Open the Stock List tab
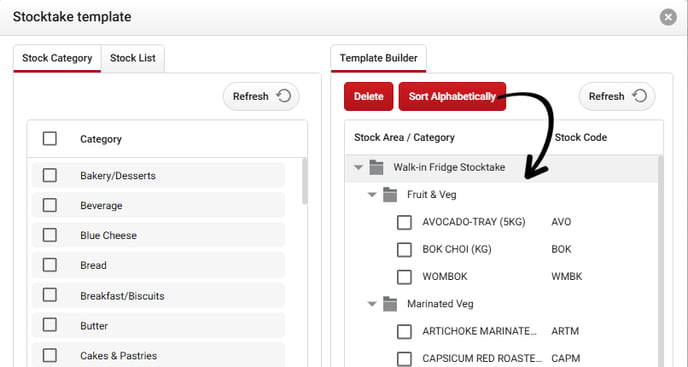 coord(133,58)
